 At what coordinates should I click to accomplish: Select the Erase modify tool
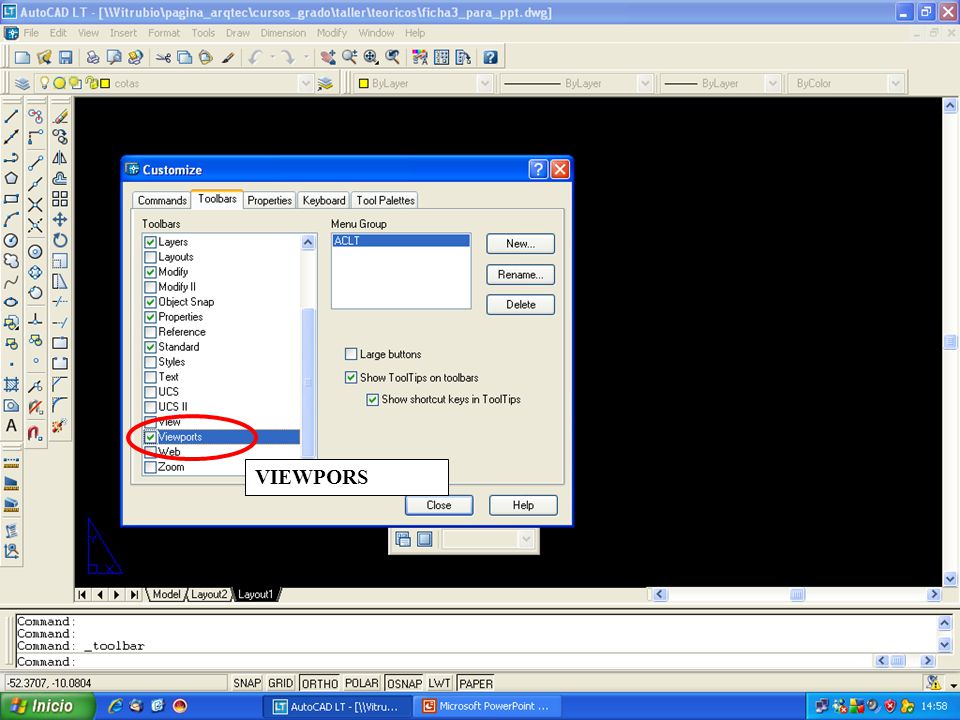pyautogui.click(x=60, y=116)
